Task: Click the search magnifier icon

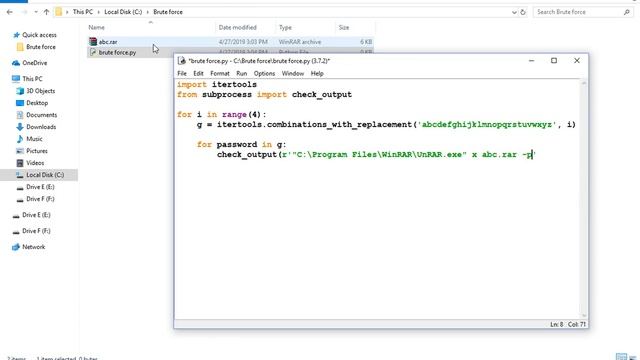Action: tap(627, 12)
